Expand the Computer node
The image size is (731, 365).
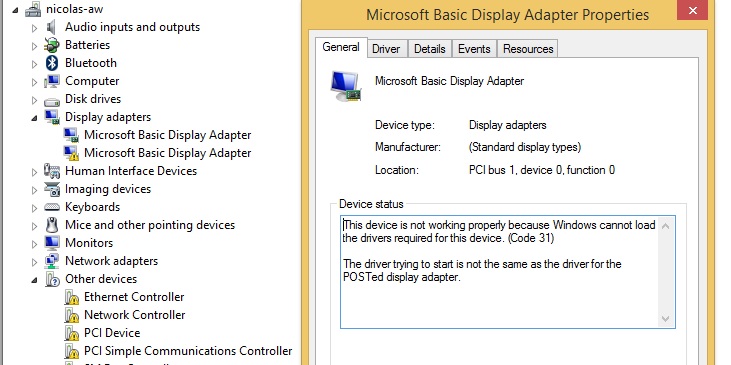click(34, 82)
